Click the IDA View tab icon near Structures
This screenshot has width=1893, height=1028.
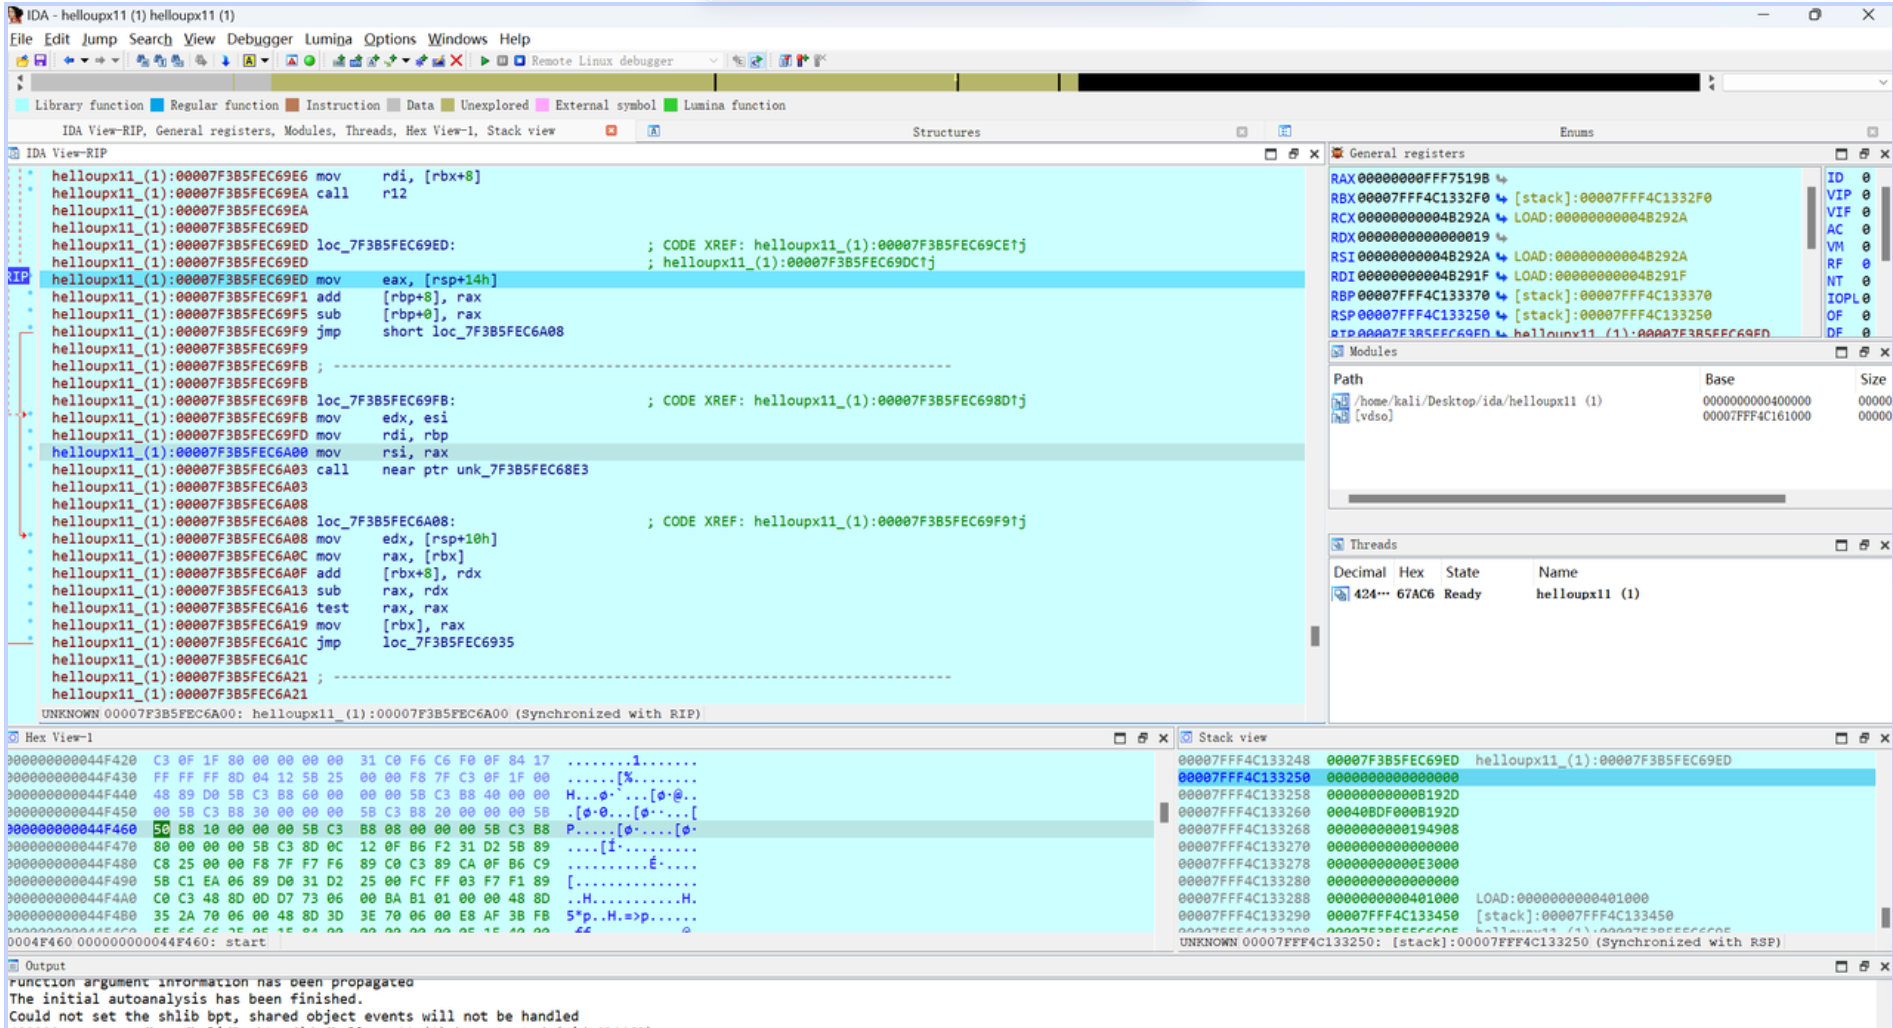tap(653, 131)
